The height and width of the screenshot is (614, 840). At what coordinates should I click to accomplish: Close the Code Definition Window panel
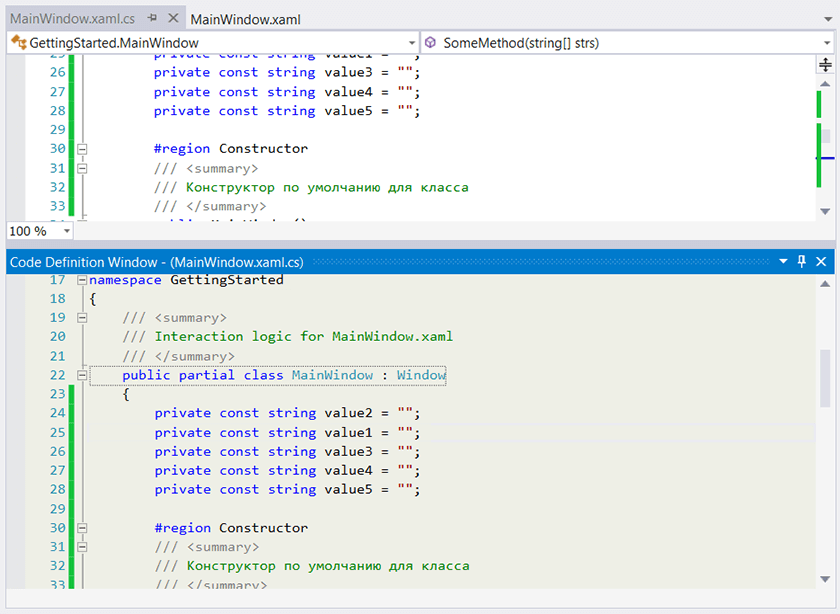(821, 261)
